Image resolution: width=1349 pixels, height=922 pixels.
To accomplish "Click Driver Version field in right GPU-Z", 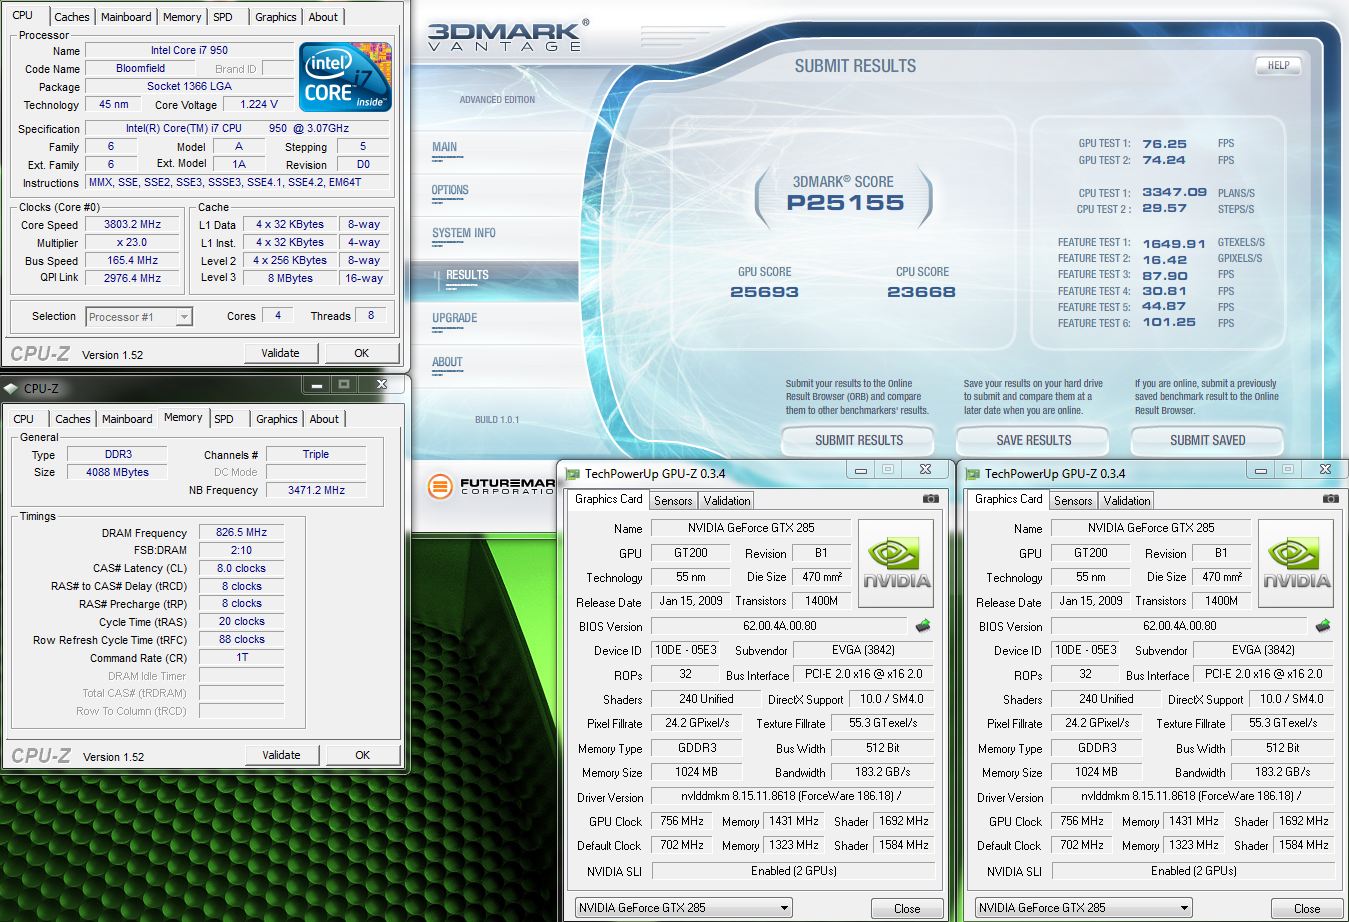I will pyautogui.click(x=1191, y=796).
